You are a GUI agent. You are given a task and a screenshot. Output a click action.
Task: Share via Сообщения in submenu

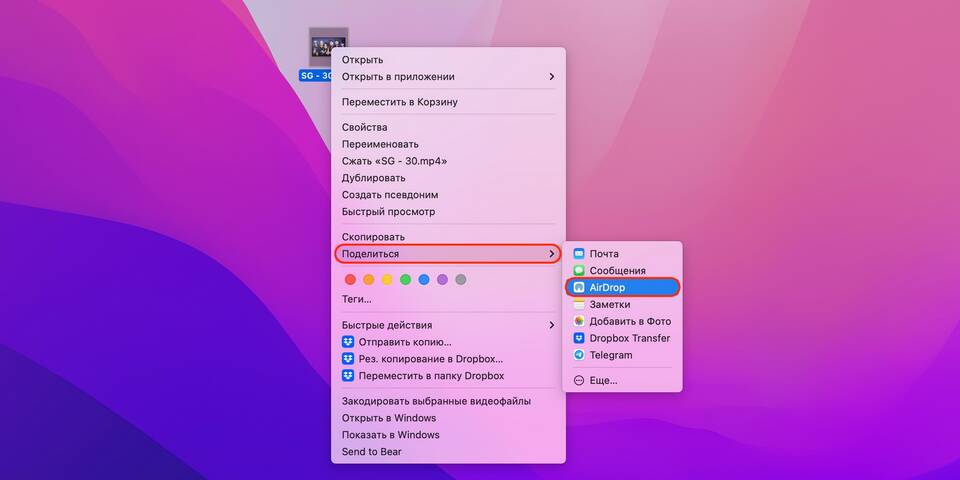coord(622,271)
